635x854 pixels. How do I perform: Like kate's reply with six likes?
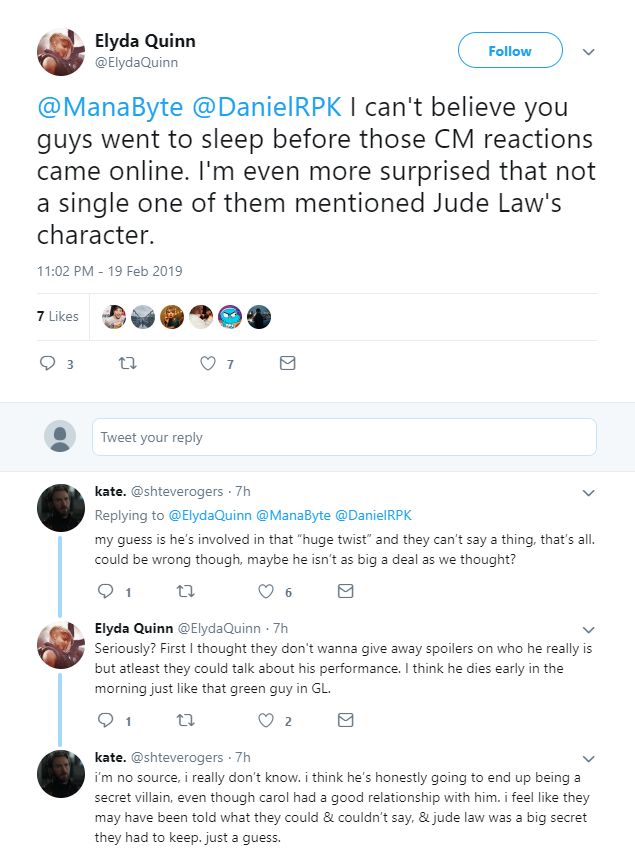[x=266, y=591]
